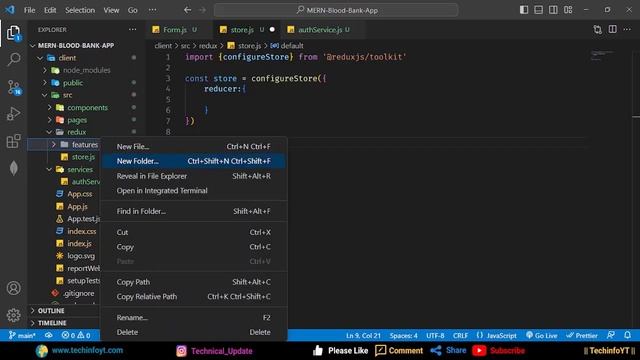Change UTF-8 file encoding
Image resolution: width=640 pixels, height=360 pixels.
point(435,336)
